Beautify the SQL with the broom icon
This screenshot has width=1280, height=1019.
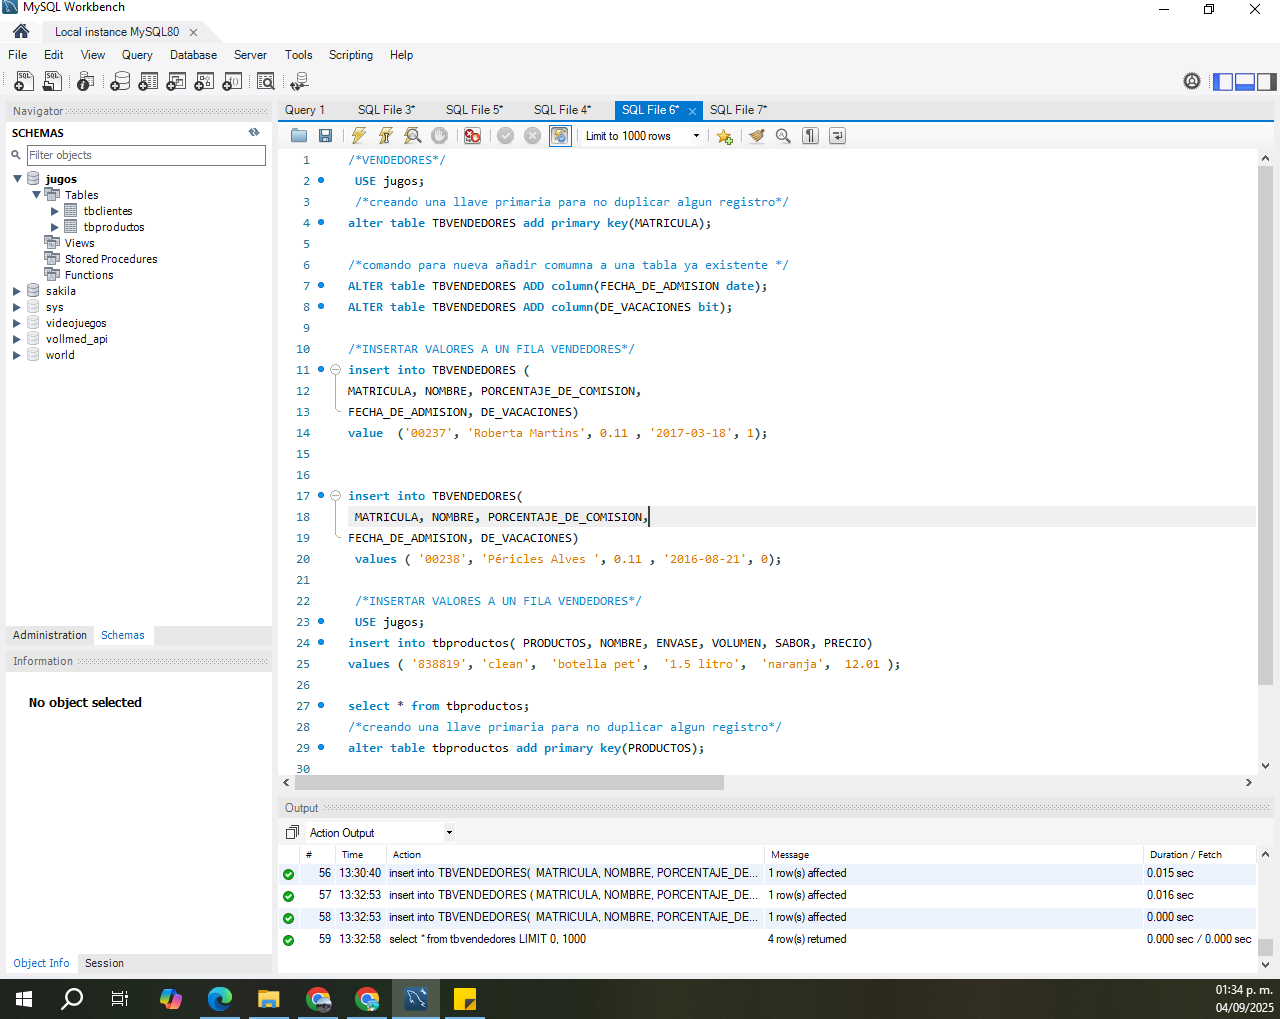click(x=757, y=136)
